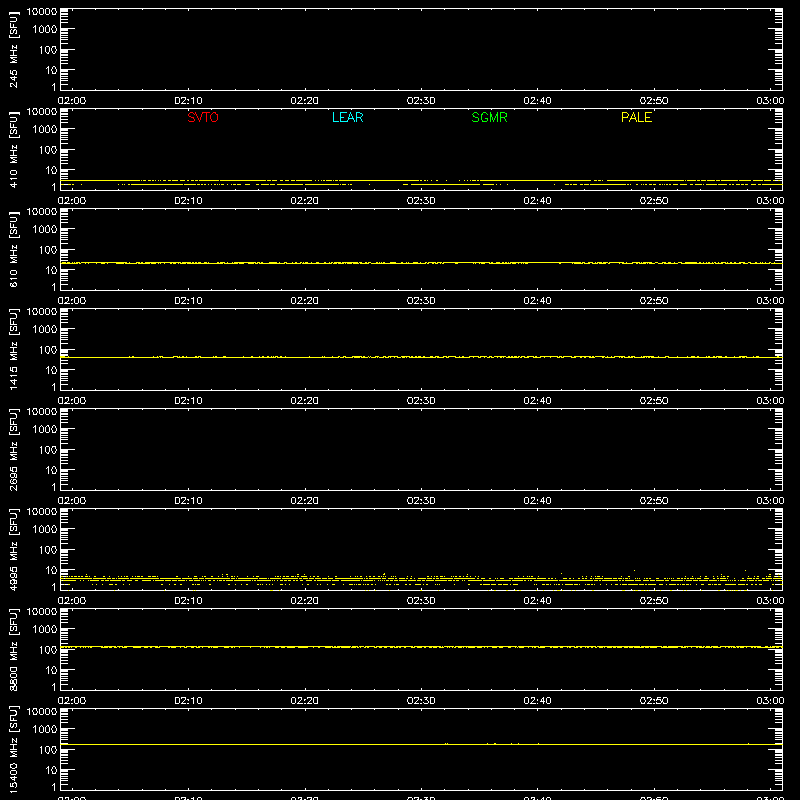Image resolution: width=800 pixels, height=800 pixels.
Task: Click the yellow flux trace in 610 MHz panel
Action: tap(421, 263)
